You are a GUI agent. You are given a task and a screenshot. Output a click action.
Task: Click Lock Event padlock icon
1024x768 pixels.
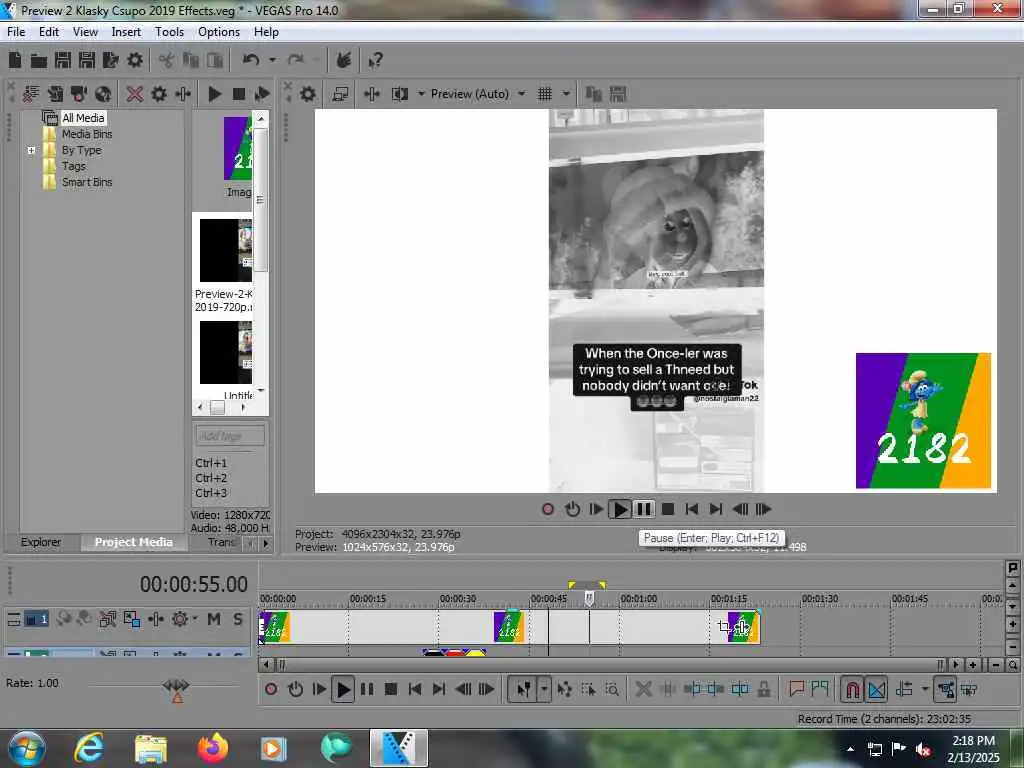pos(763,689)
